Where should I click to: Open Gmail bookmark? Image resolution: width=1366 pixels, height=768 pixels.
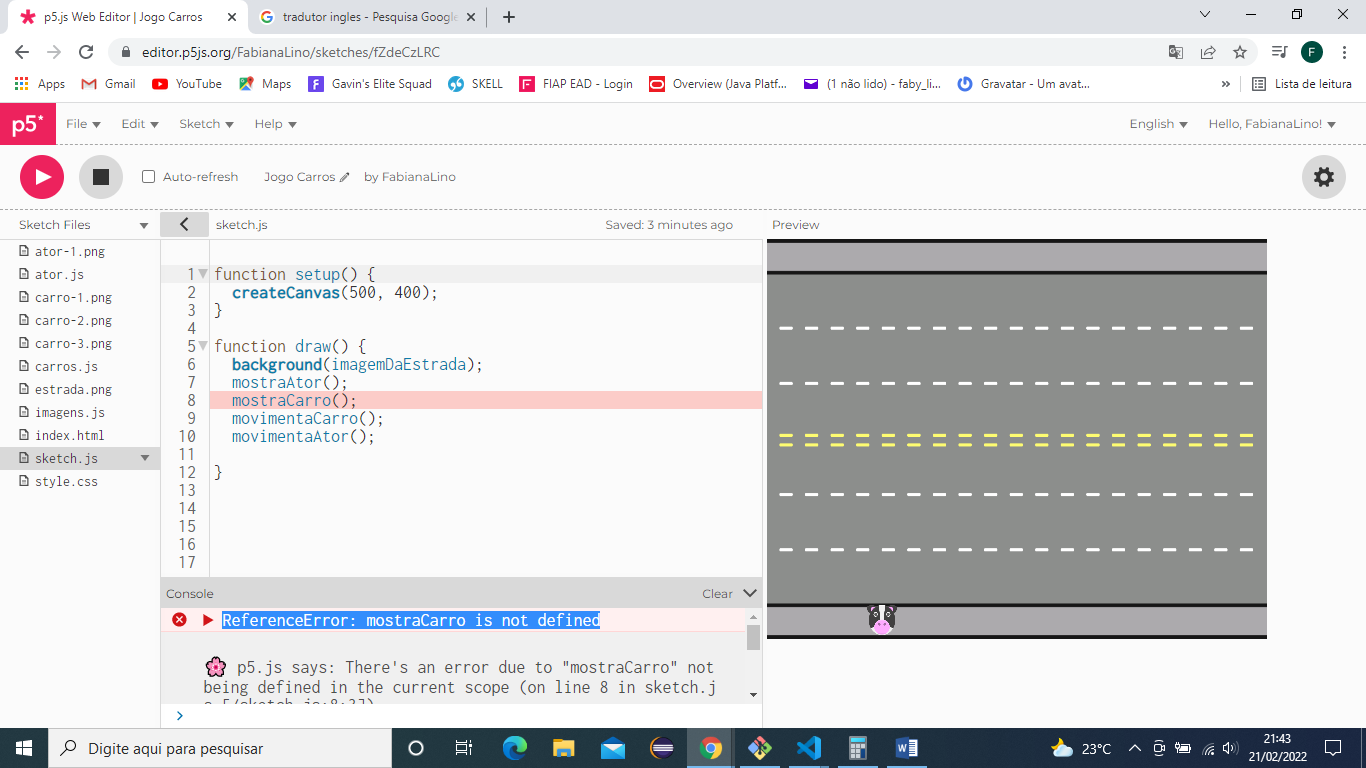coord(108,84)
